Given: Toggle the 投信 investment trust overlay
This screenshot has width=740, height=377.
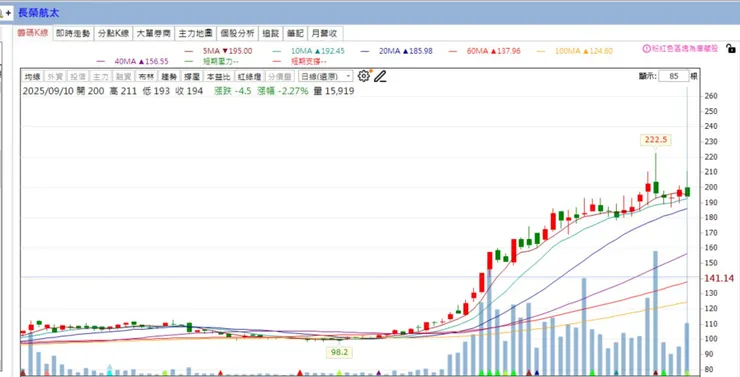Looking at the screenshot, I should (x=78, y=76).
